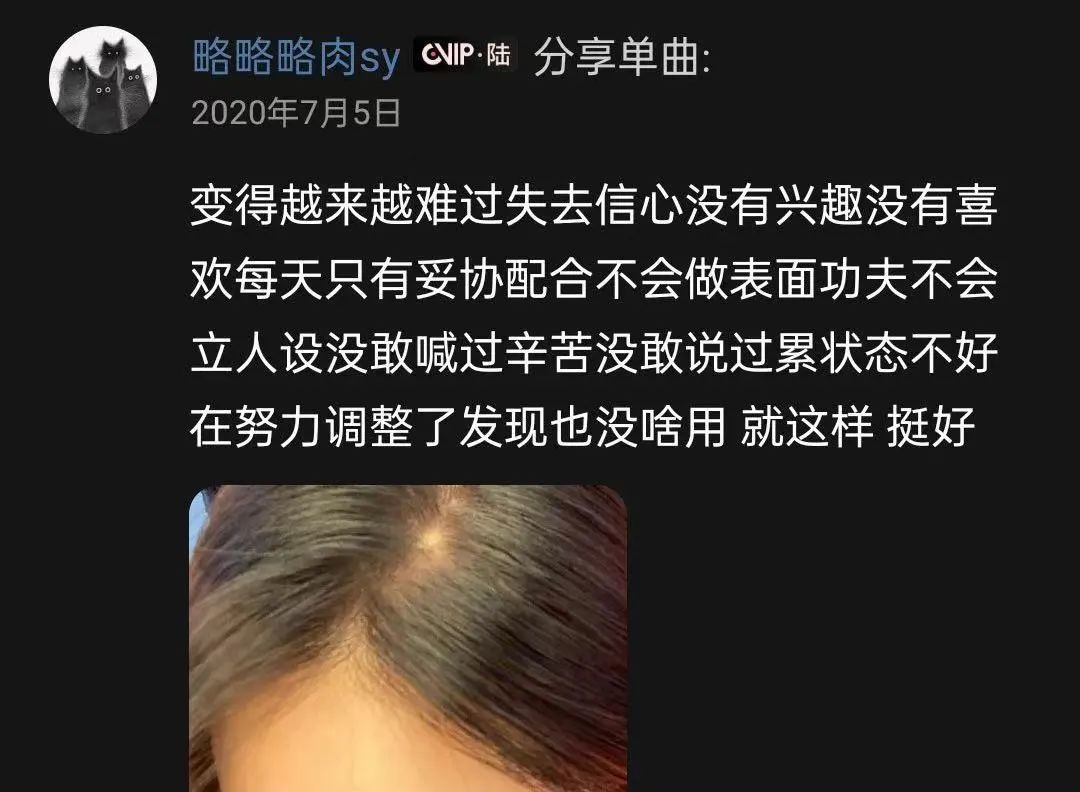The height and width of the screenshot is (792, 1080).
Task: Select the 分享单曲: label
Action: (x=621, y=56)
